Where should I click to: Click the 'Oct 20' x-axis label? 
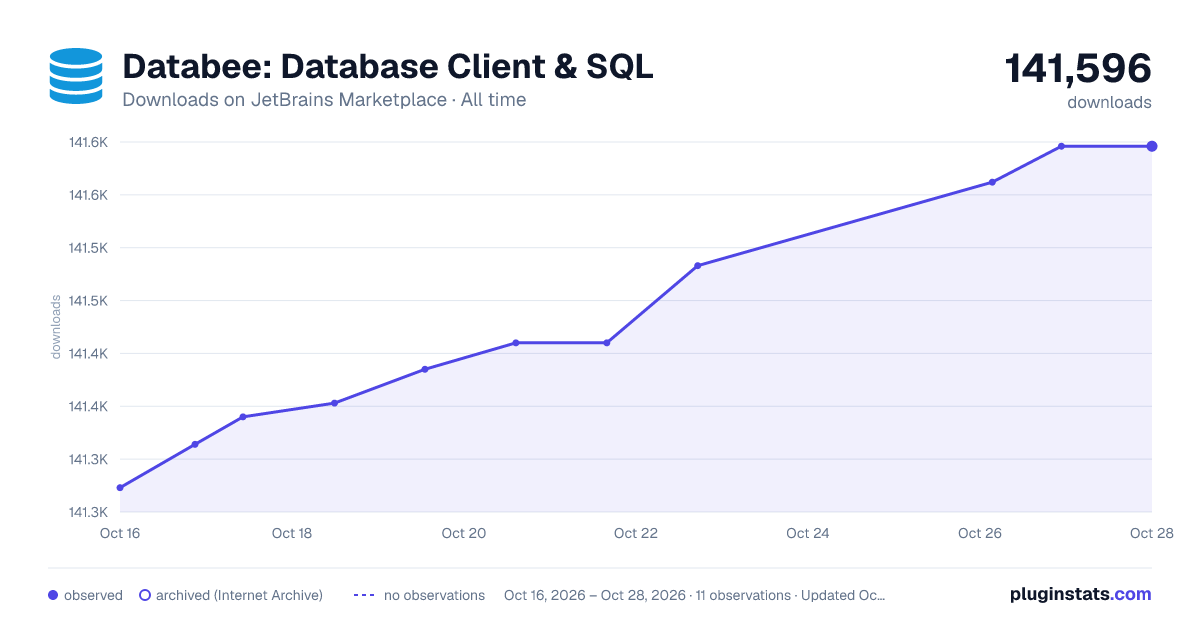[464, 533]
